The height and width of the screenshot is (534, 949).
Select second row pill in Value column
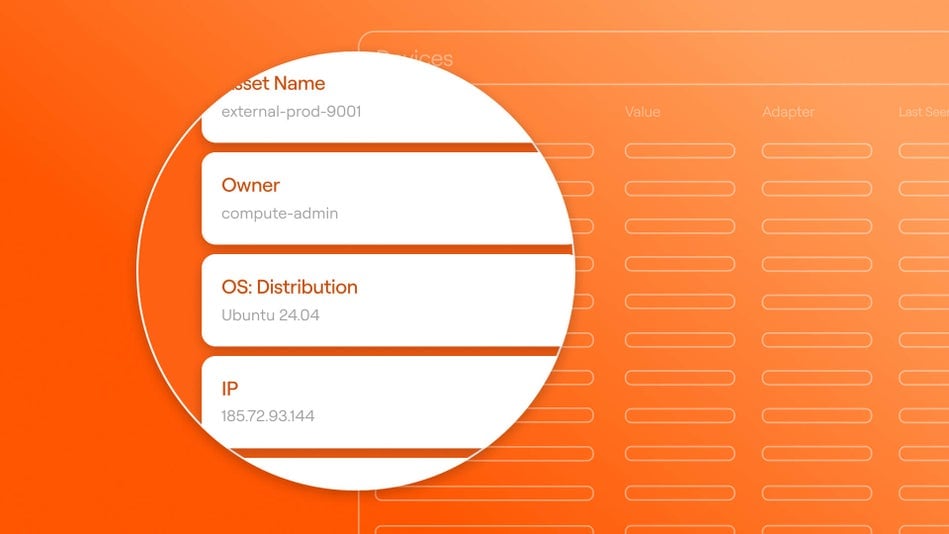[679, 189]
